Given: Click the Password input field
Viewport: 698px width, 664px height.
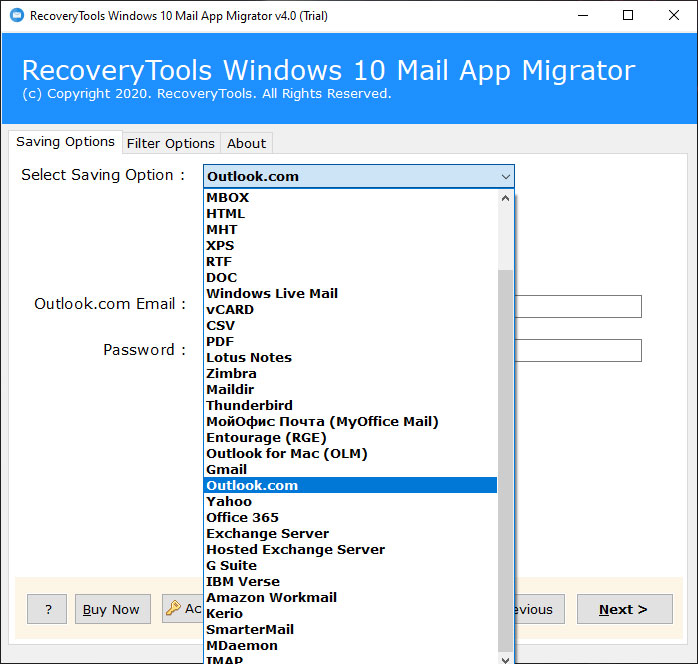Looking at the screenshot, I should click(578, 350).
